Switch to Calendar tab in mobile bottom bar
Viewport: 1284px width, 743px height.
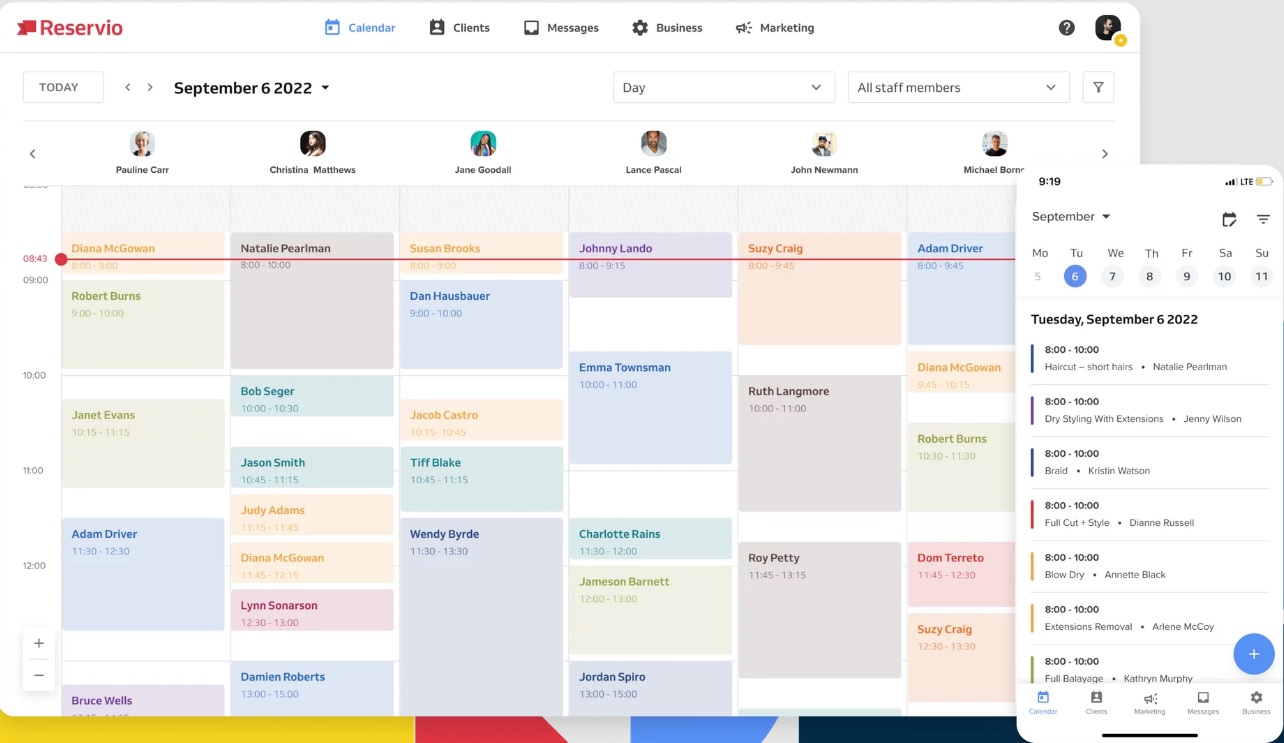(1043, 704)
